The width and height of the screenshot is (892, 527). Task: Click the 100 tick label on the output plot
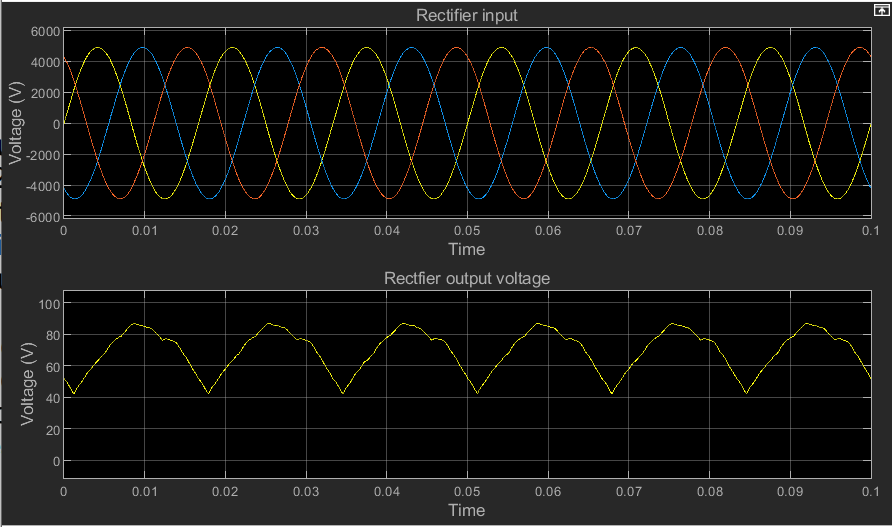[49, 304]
